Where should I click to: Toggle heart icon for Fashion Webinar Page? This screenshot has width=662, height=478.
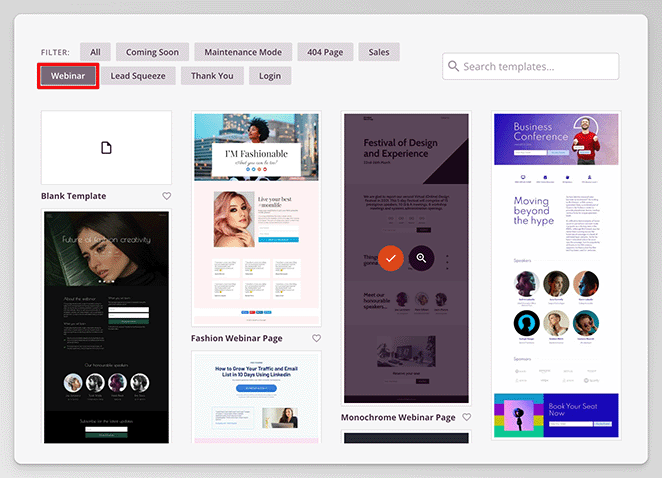(x=316, y=339)
